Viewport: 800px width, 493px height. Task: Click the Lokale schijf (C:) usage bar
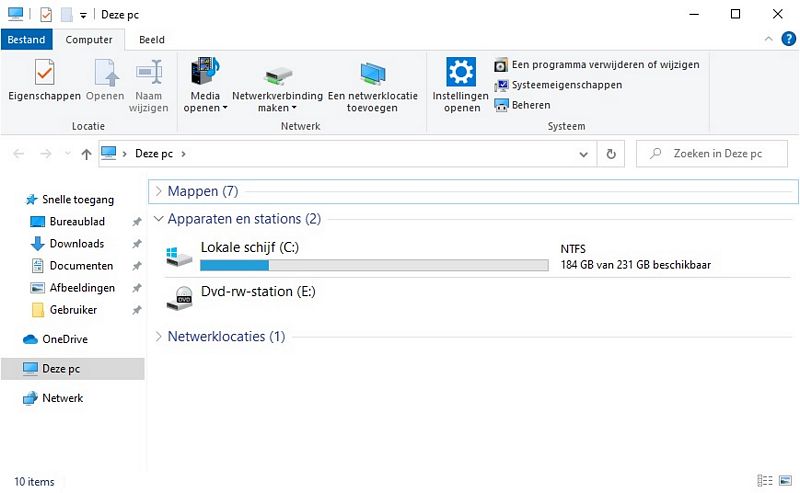pyautogui.click(x=374, y=265)
